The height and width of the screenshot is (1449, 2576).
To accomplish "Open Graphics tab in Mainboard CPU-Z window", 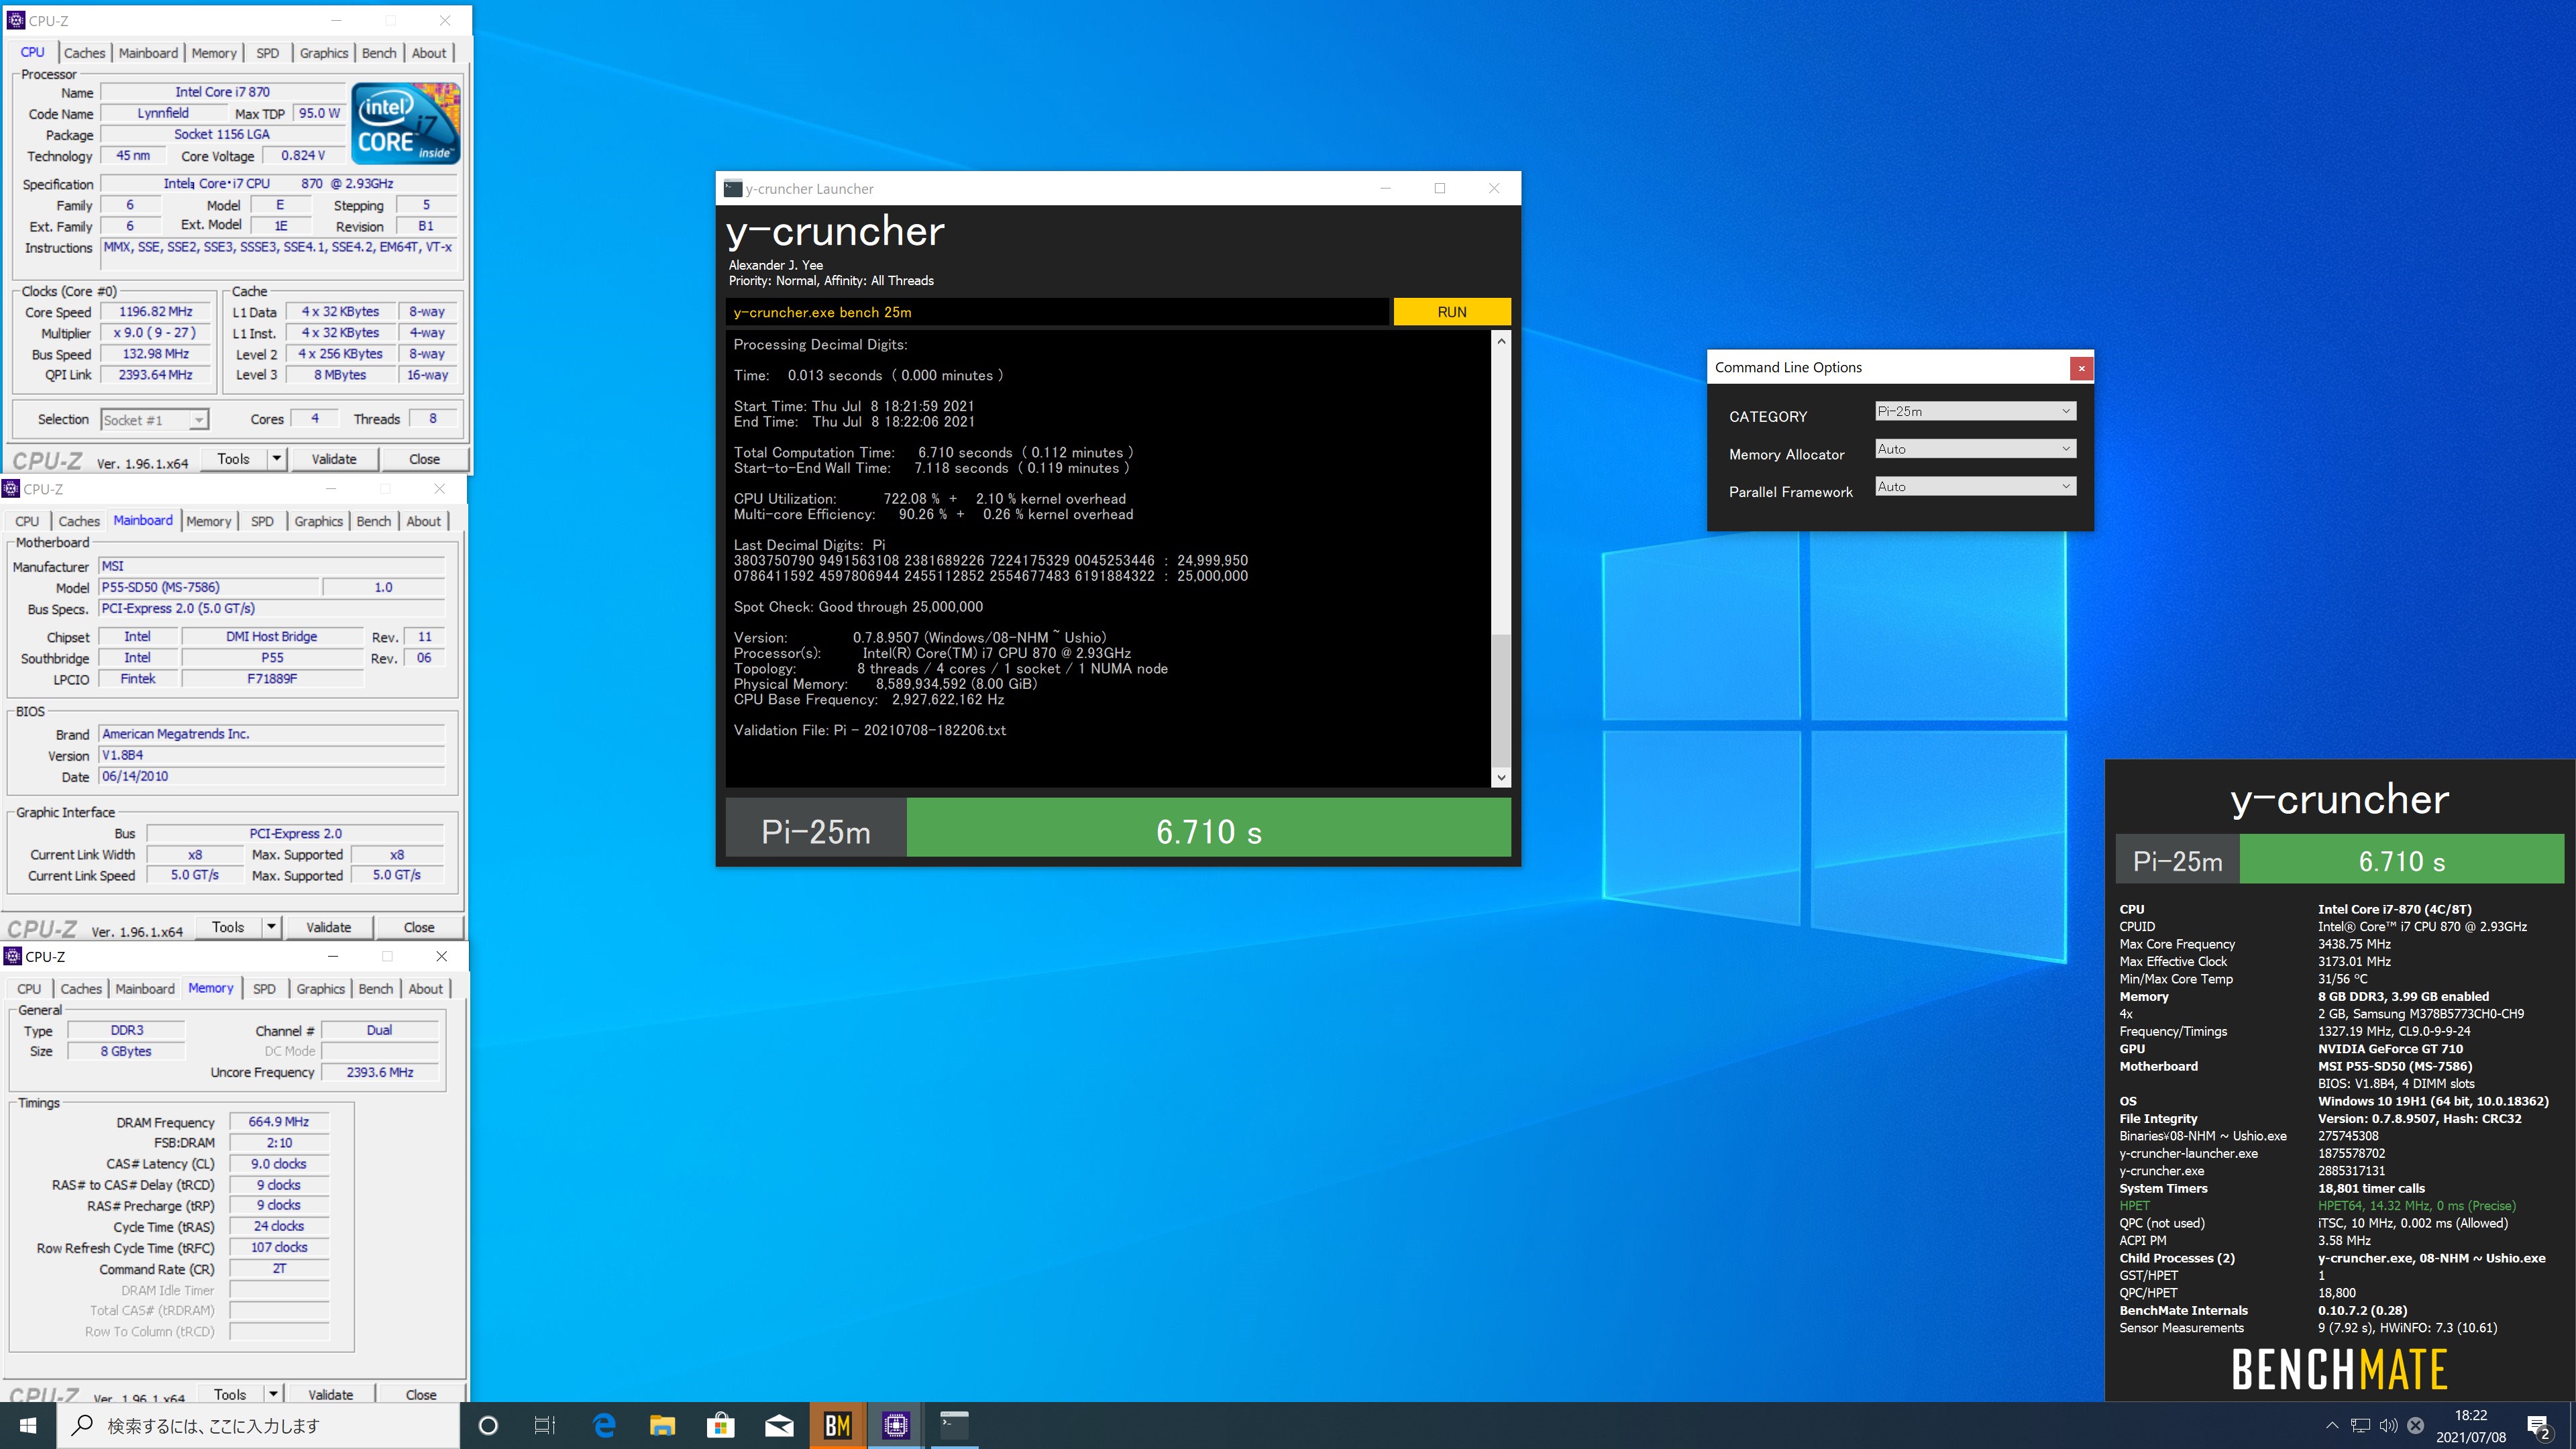I will click(318, 521).
